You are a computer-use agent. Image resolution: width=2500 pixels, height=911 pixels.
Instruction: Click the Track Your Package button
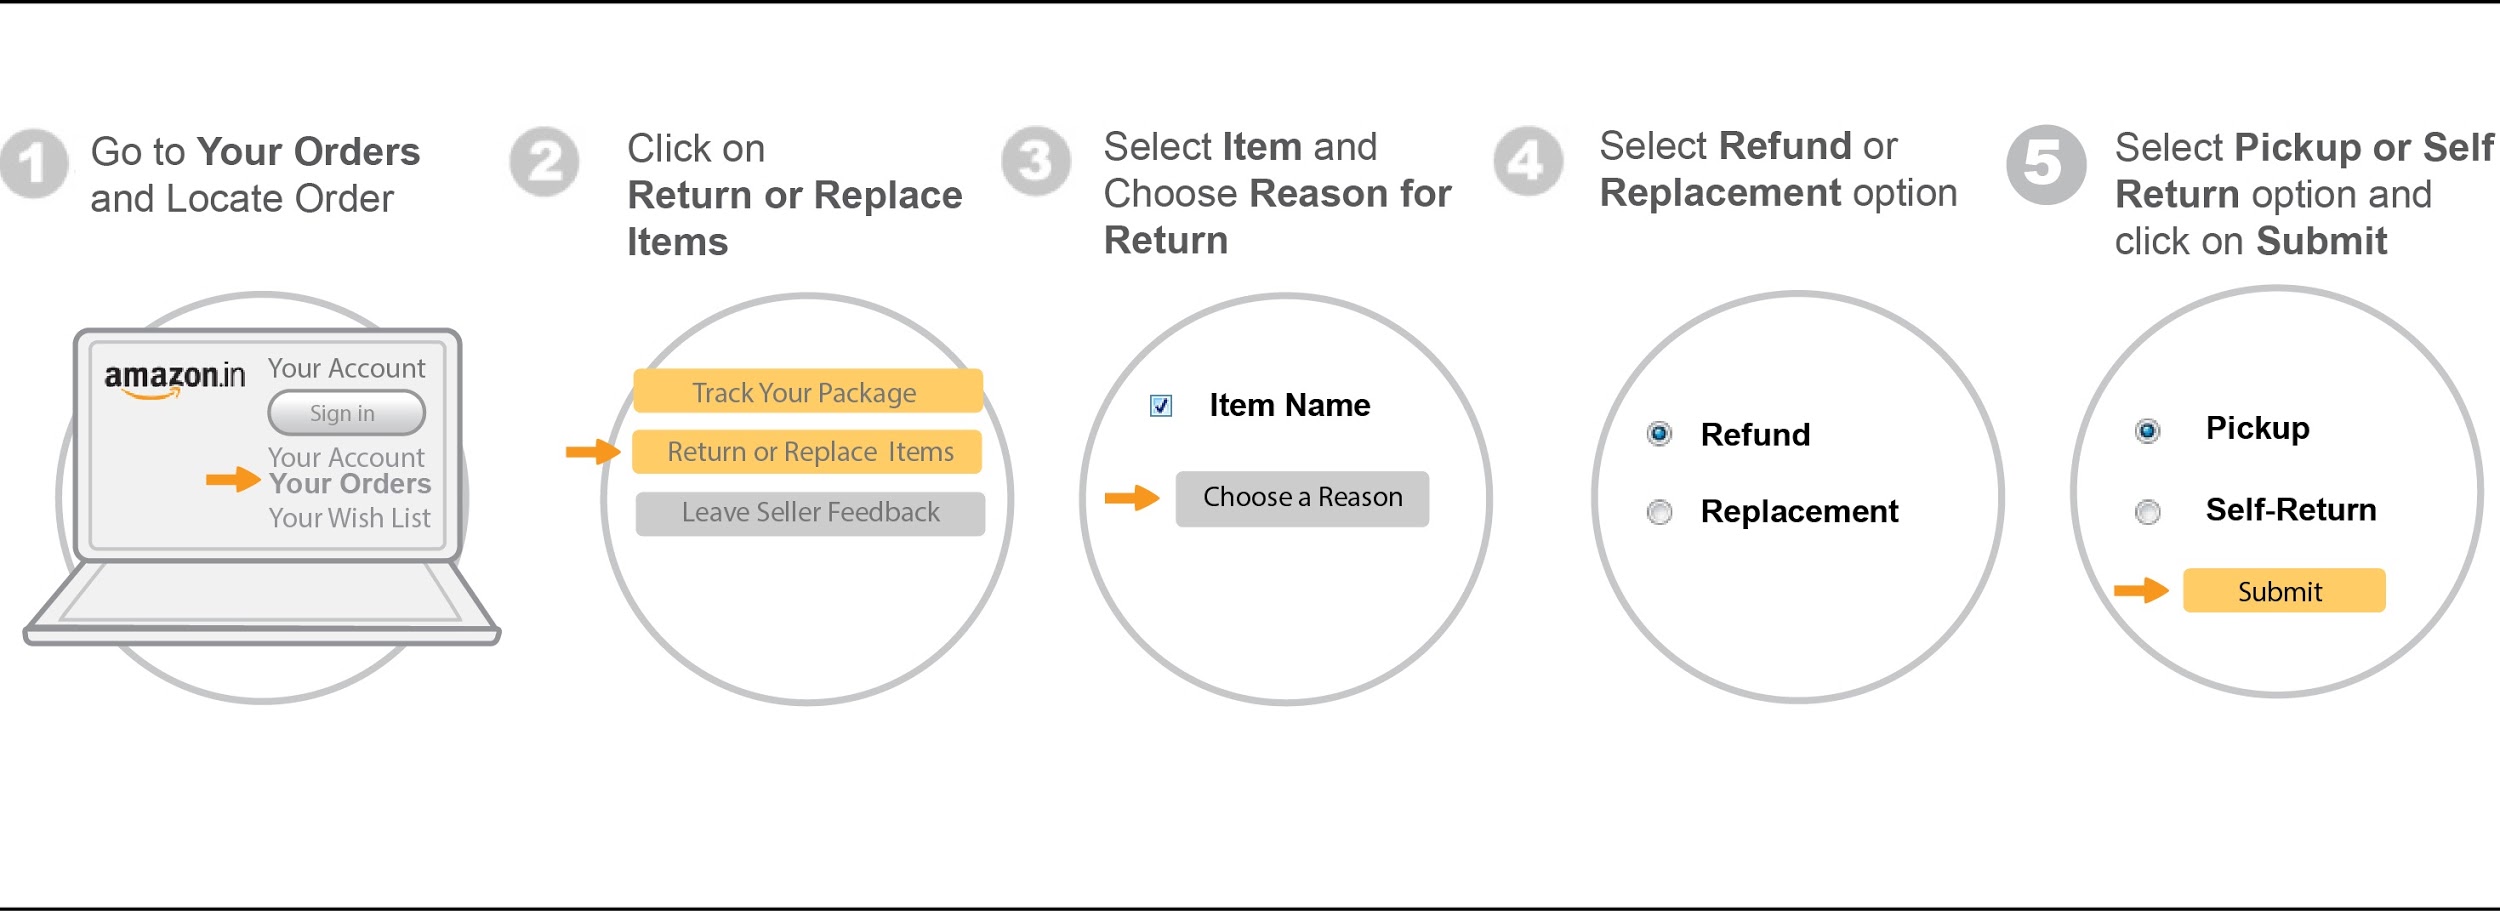(808, 392)
